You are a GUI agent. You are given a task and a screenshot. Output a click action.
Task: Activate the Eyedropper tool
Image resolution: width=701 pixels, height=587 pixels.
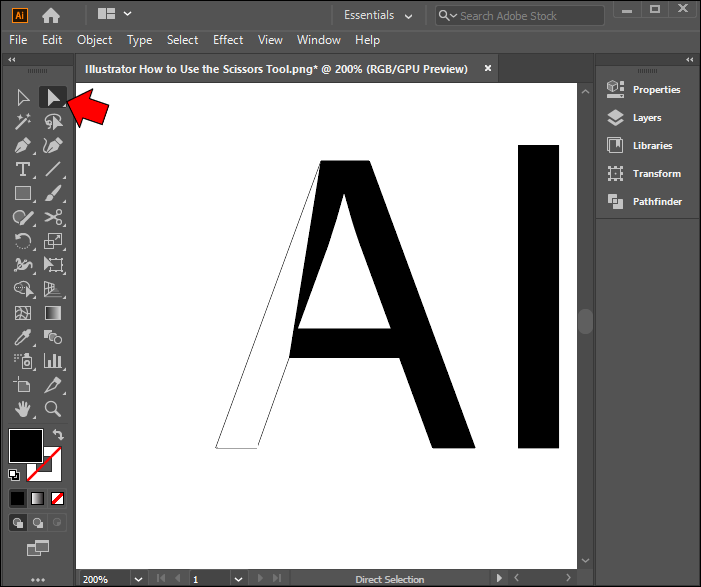click(x=23, y=337)
